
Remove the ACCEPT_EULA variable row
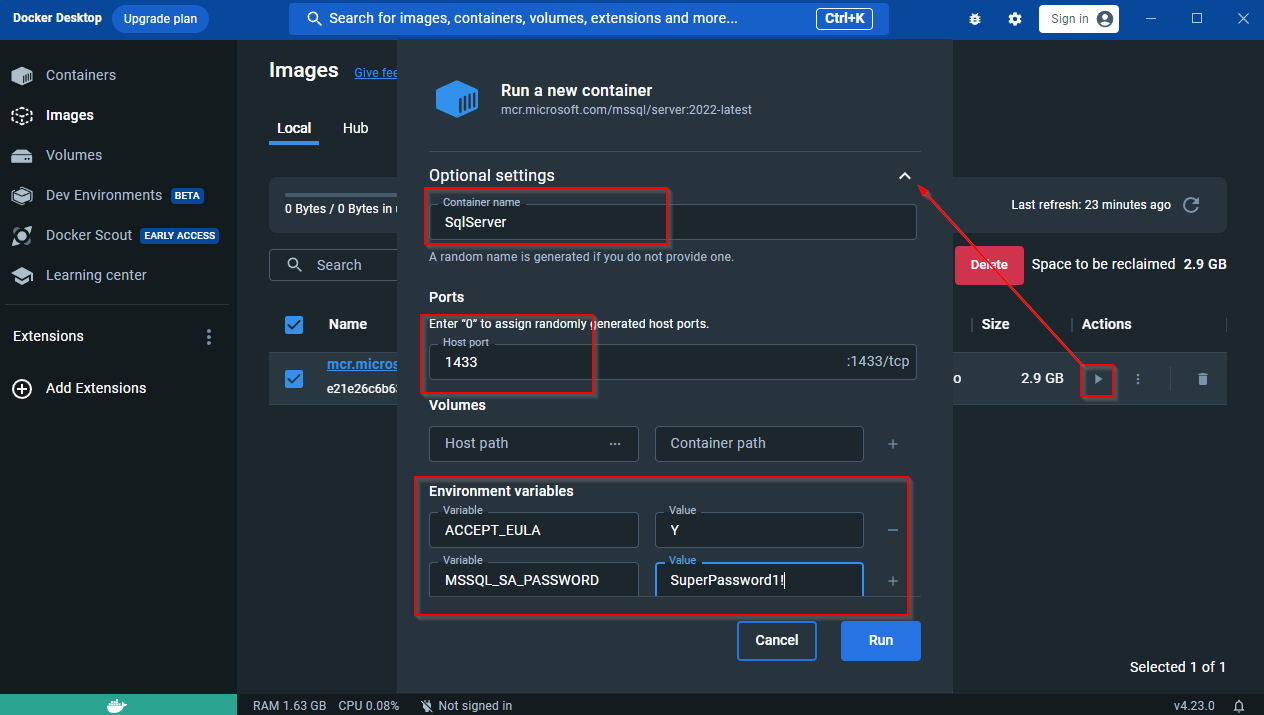[893, 530]
